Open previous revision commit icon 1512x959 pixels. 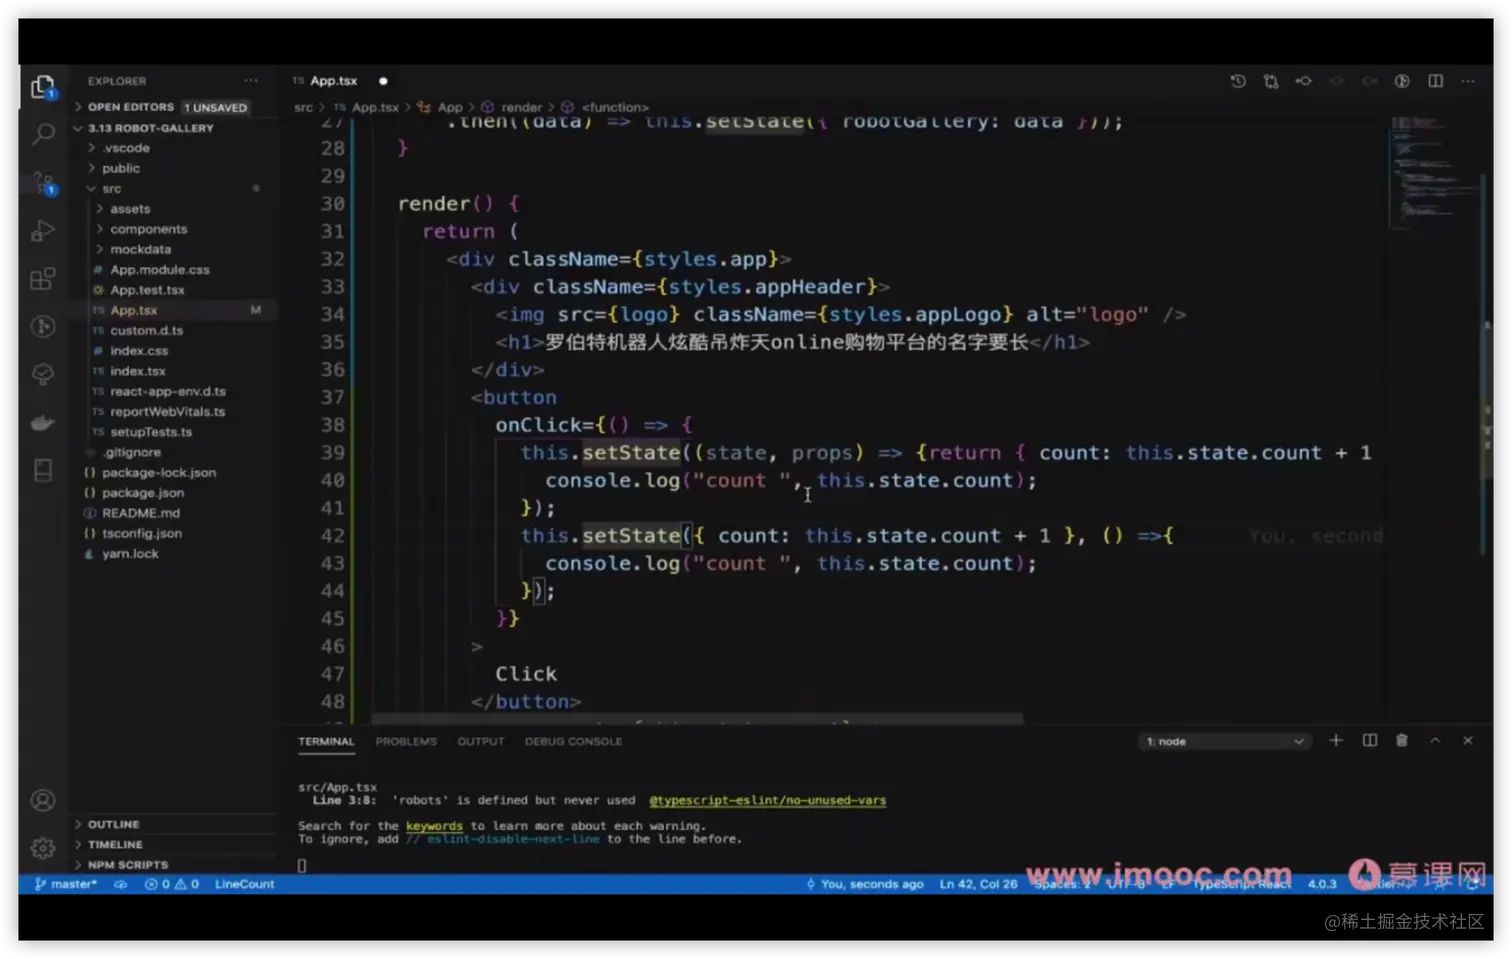1304,81
